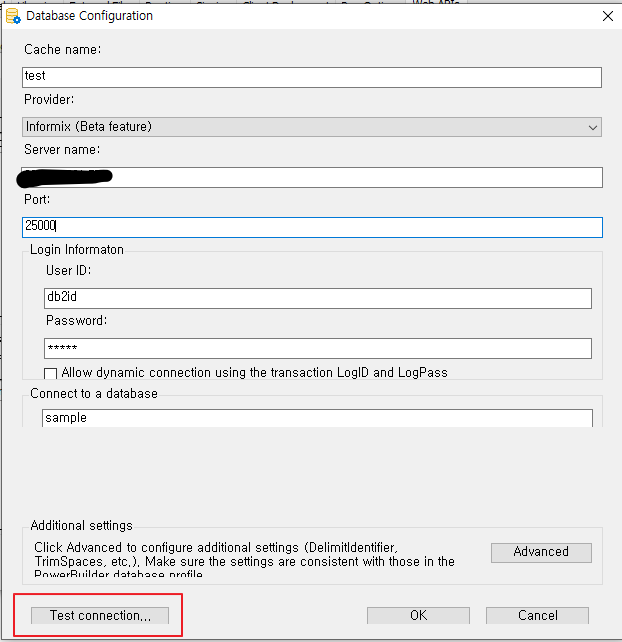Click the Connect to a database group label
The width and height of the screenshot is (622, 642).
(94, 394)
